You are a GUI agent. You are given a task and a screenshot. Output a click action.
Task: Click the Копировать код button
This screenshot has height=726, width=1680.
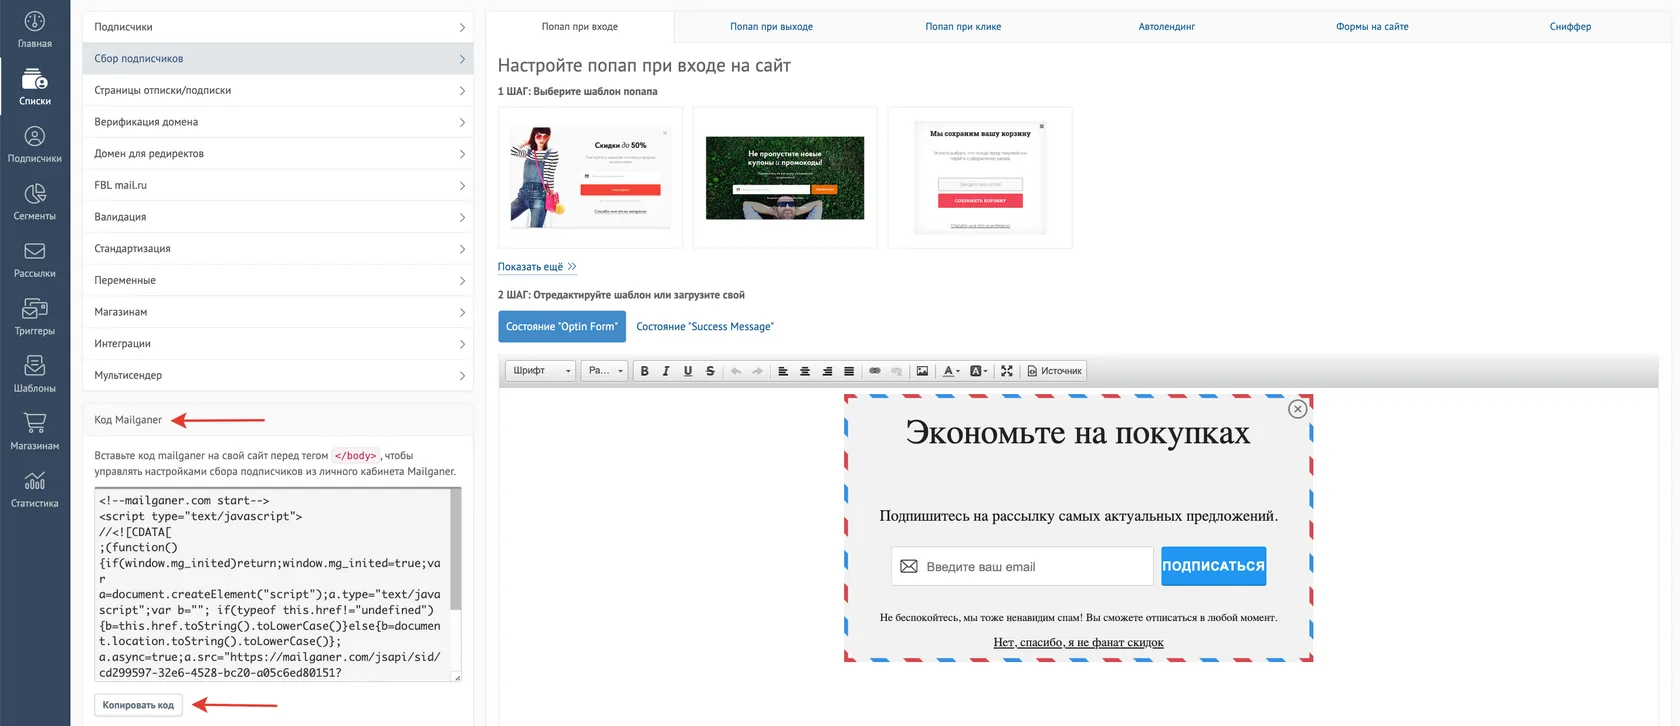tap(138, 705)
